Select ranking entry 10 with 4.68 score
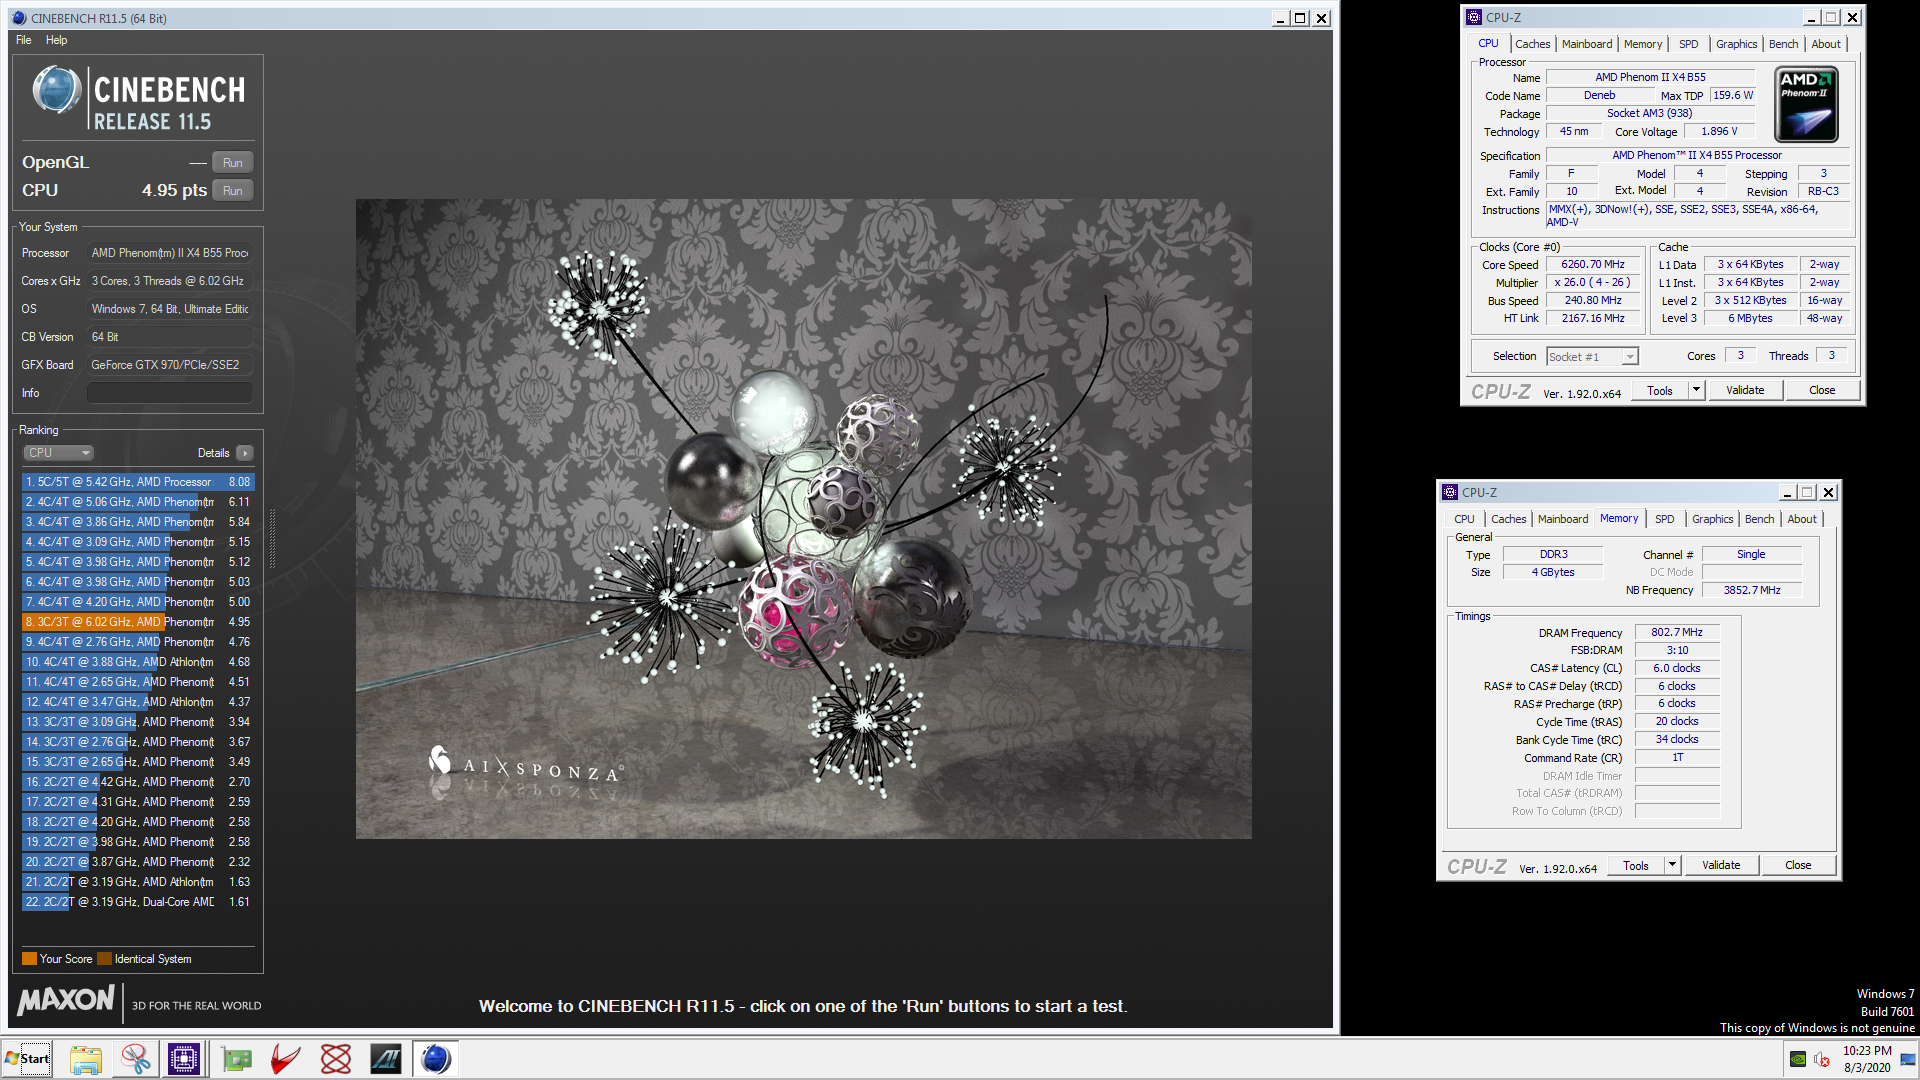Viewport: 1920px width, 1080px height. pos(138,662)
